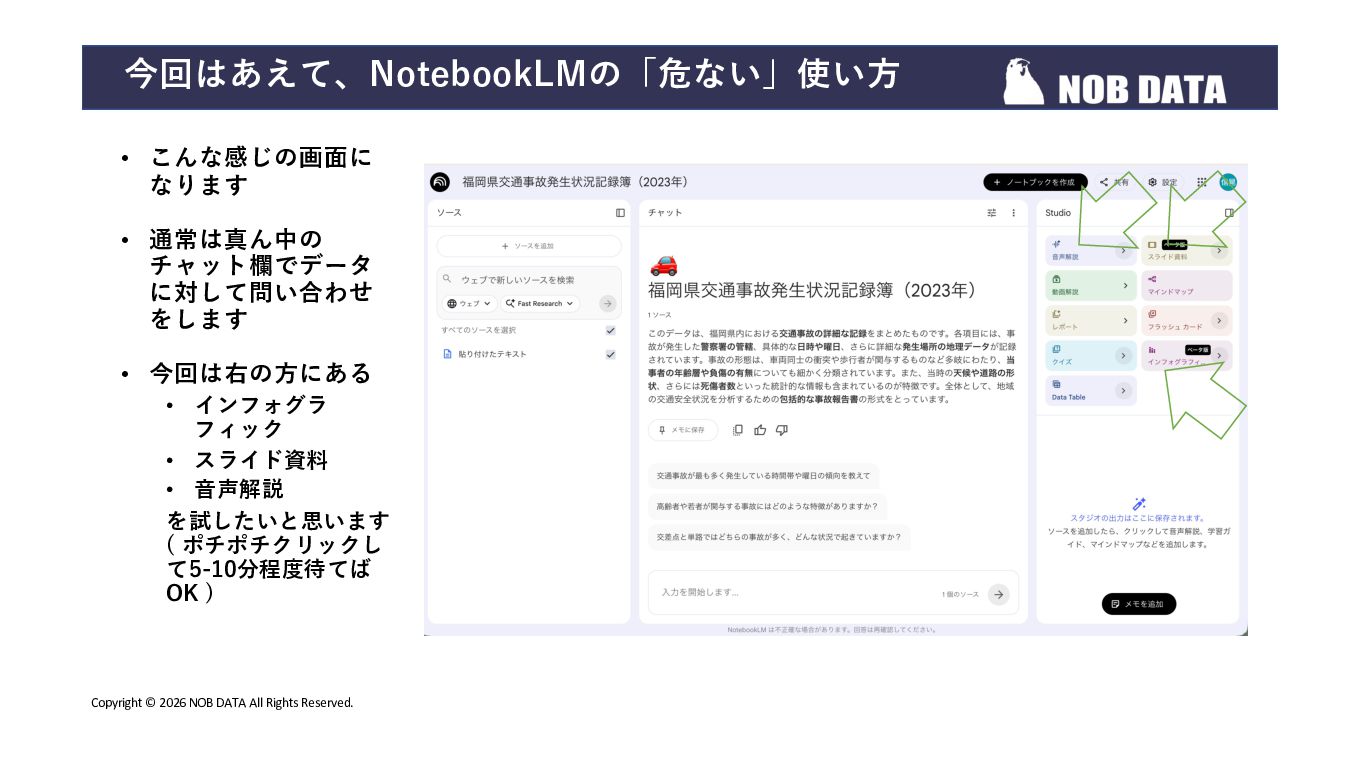Click マインドマップ tile in Studio
The width and height of the screenshot is (1361, 765).
pyautogui.click(x=1186, y=285)
